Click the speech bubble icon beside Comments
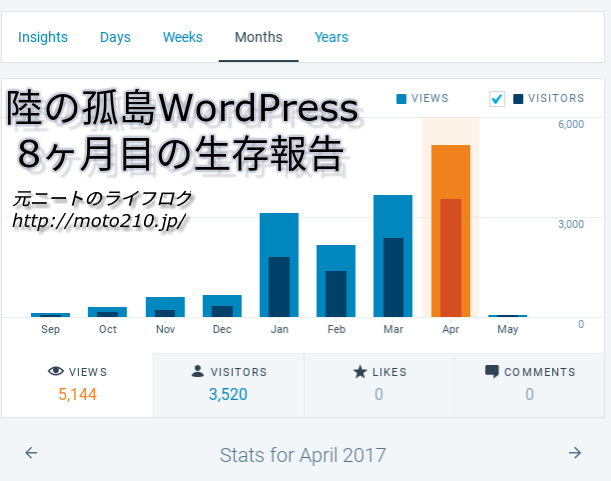 [x=492, y=371]
